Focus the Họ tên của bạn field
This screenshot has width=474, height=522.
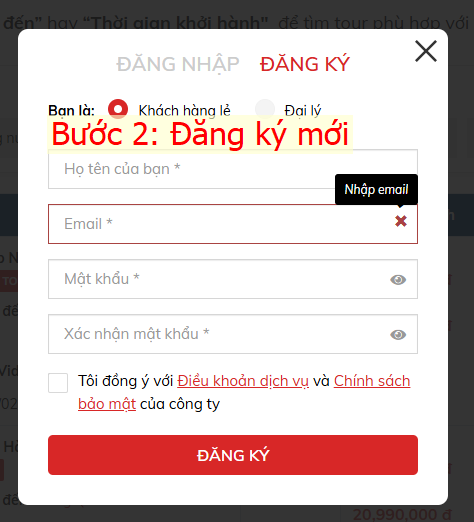(233, 169)
